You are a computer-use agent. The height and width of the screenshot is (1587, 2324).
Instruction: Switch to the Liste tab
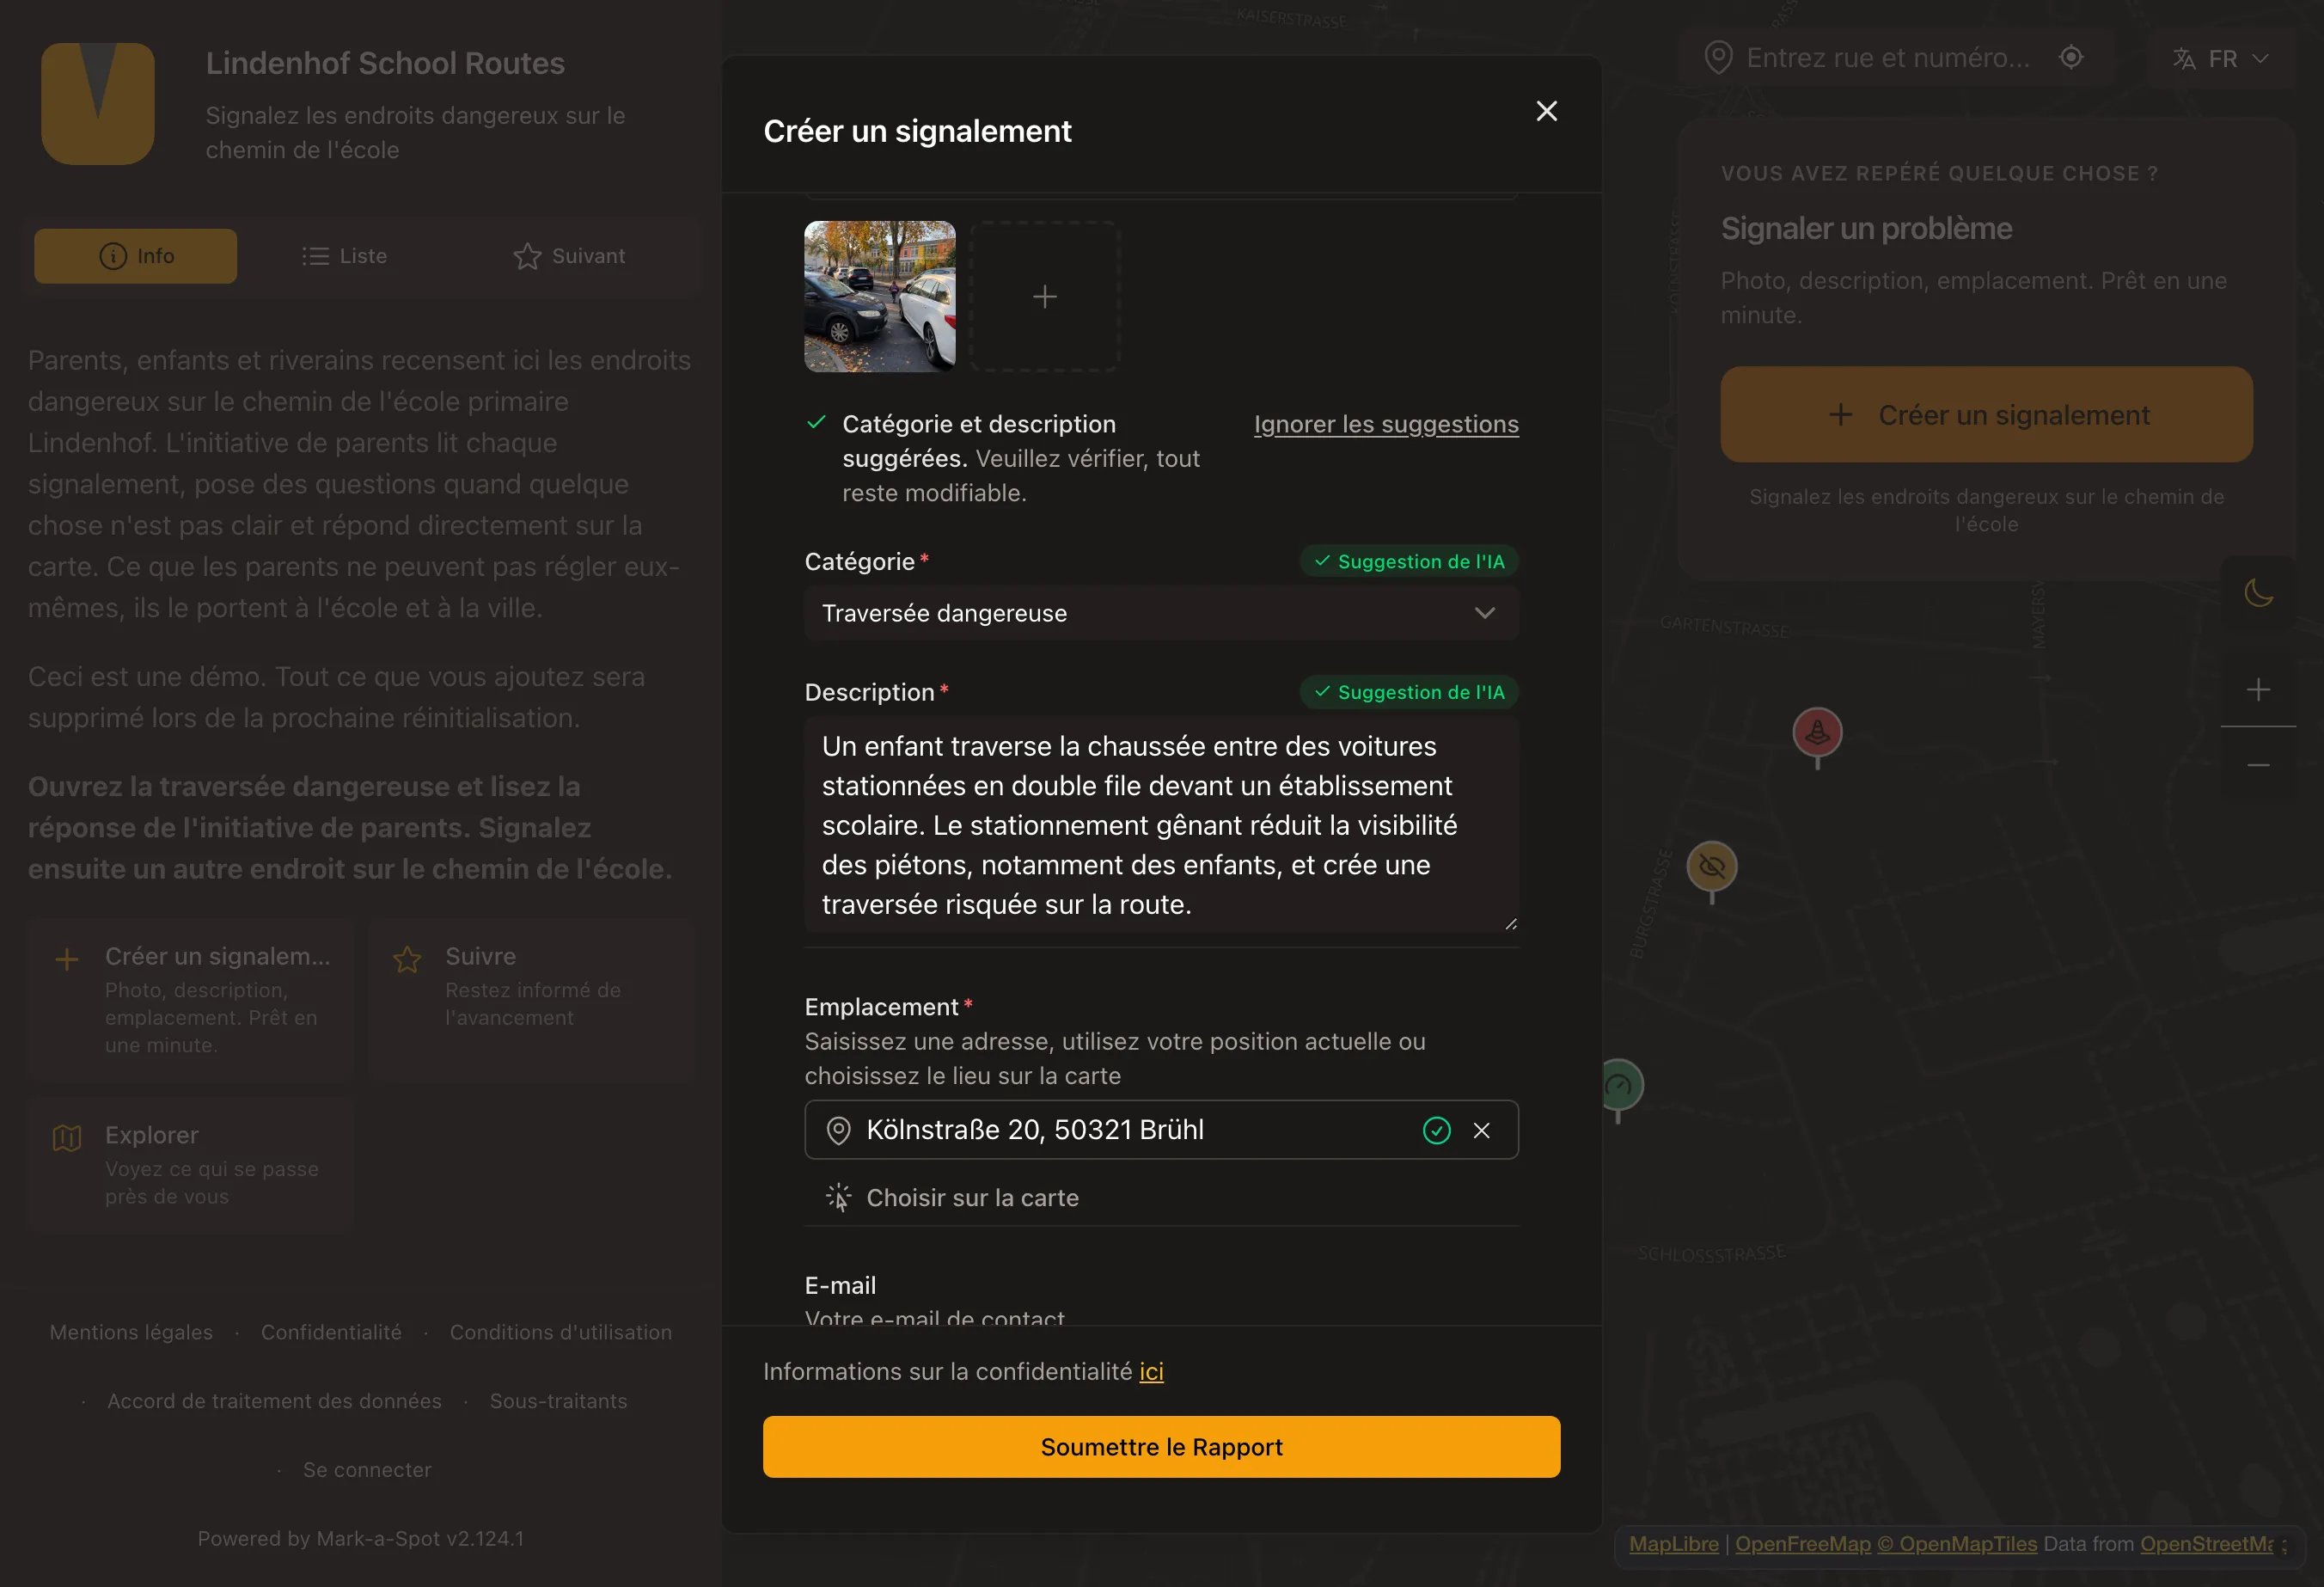344,256
